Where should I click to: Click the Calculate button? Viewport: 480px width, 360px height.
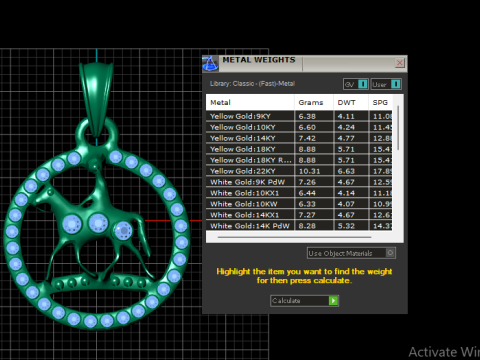[x=304, y=301]
